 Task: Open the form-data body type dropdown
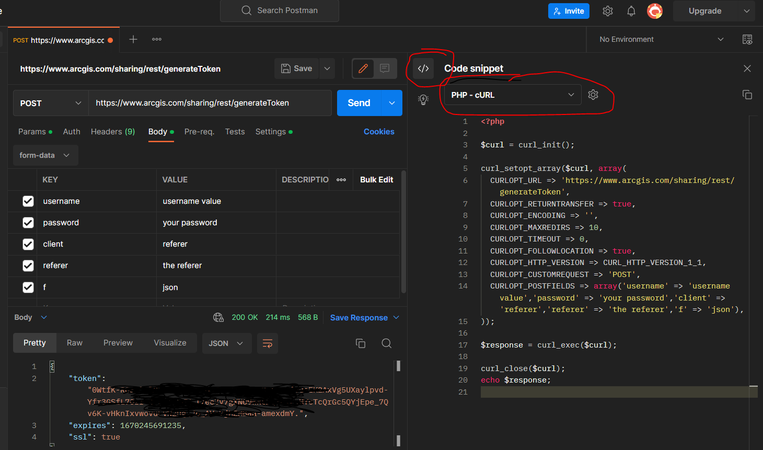[x=45, y=155]
